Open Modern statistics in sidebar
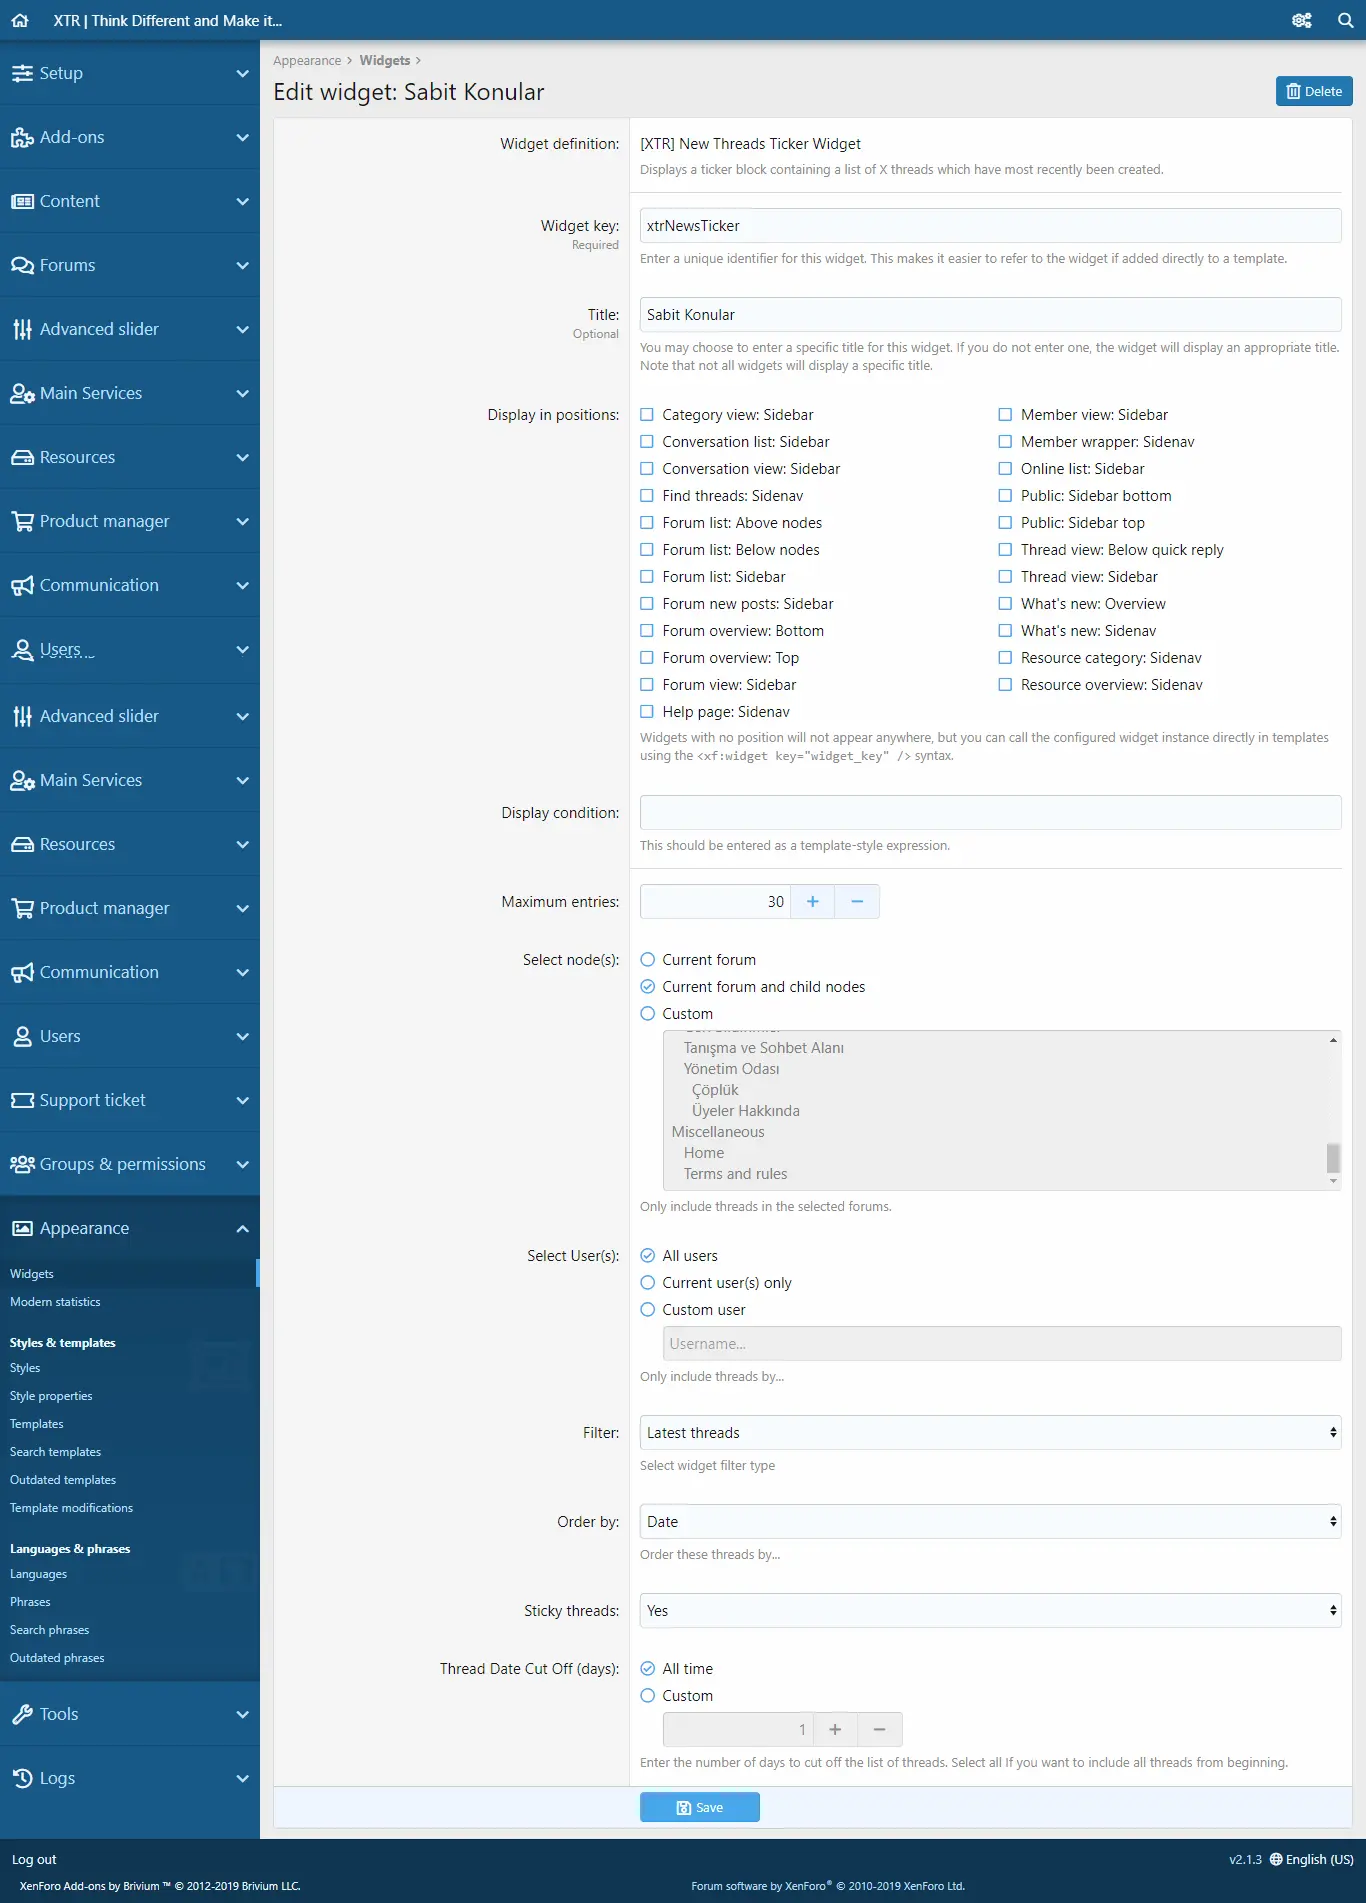The width and height of the screenshot is (1366, 1903). pos(55,1302)
